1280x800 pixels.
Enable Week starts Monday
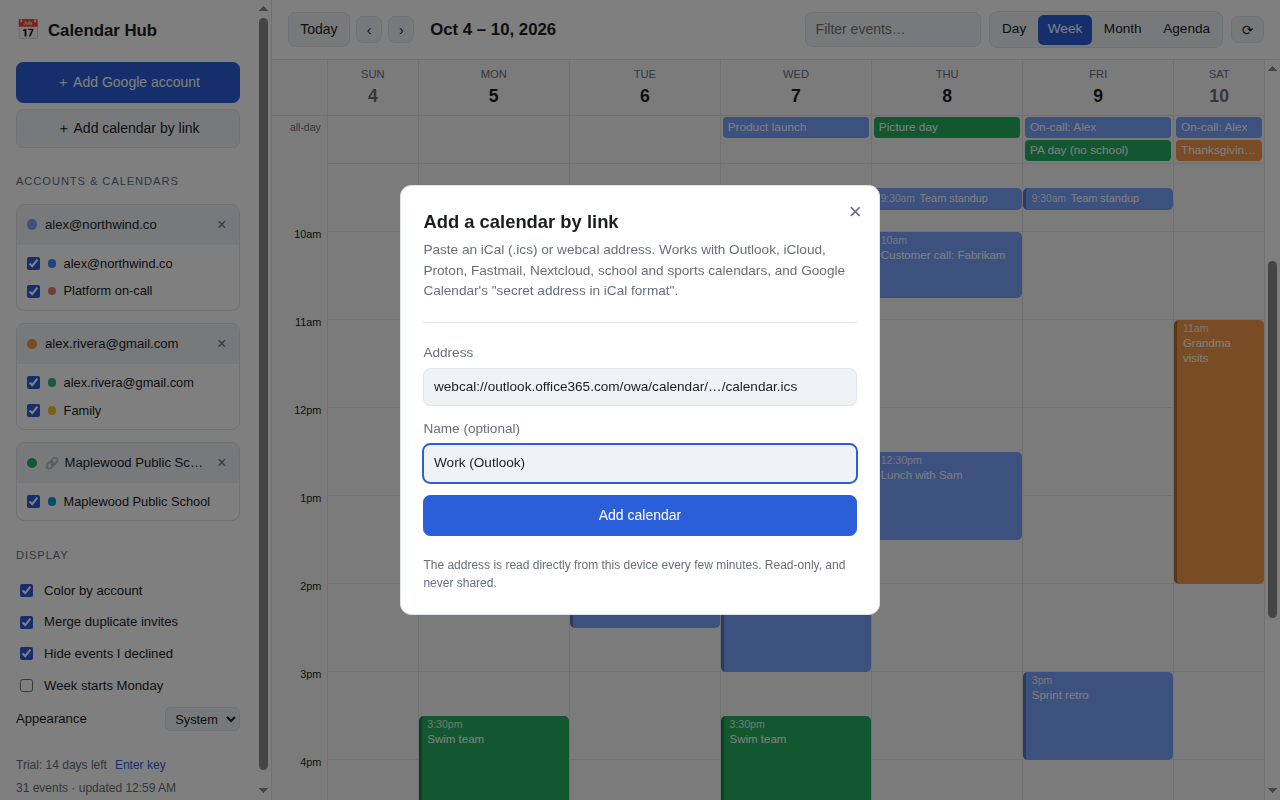click(27, 686)
